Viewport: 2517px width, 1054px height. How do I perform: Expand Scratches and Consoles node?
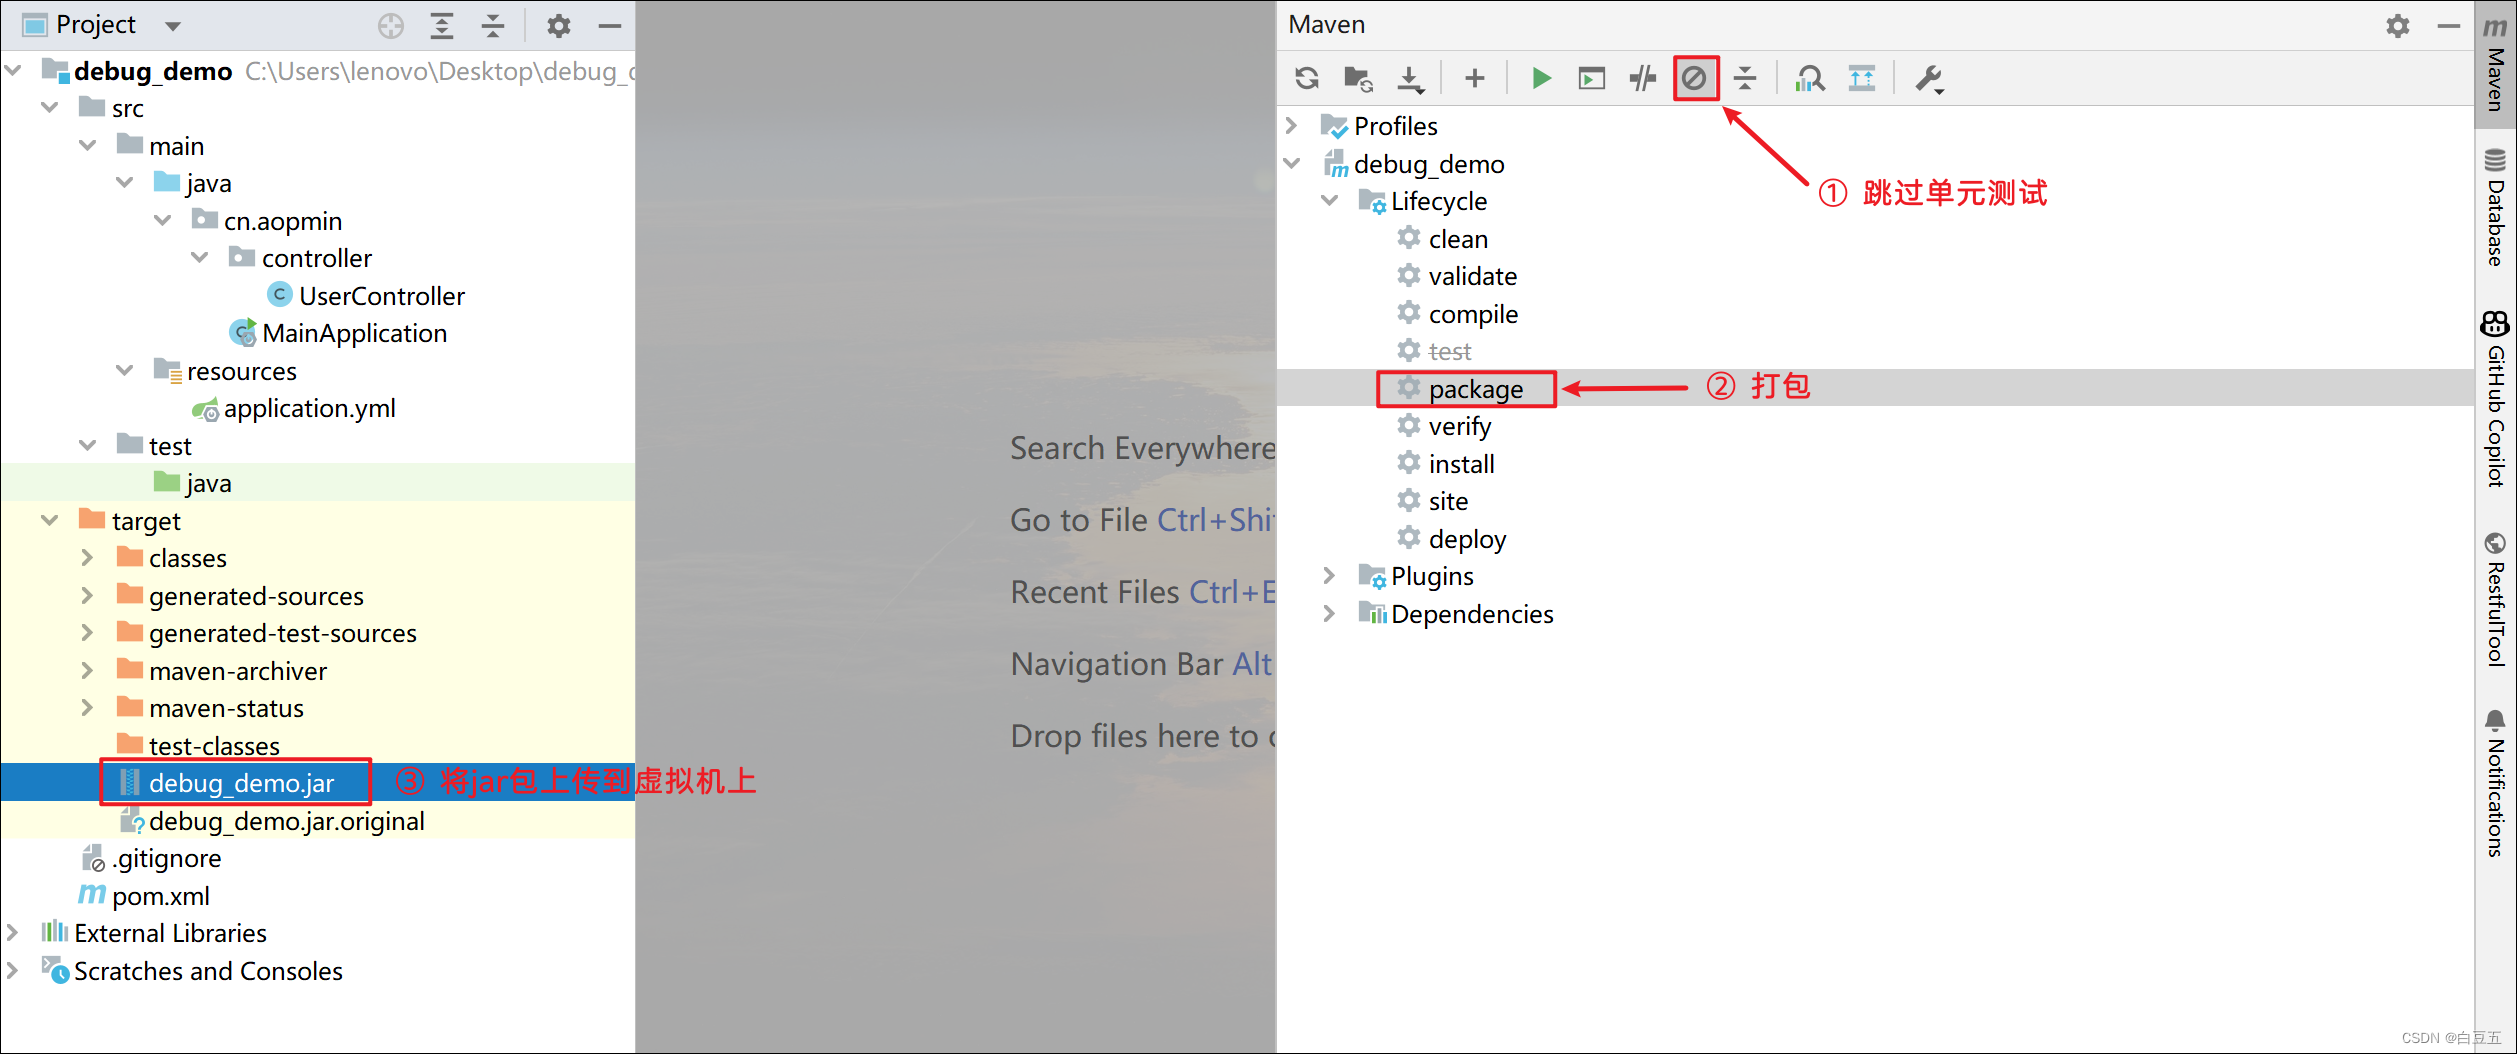pyautogui.click(x=12, y=970)
